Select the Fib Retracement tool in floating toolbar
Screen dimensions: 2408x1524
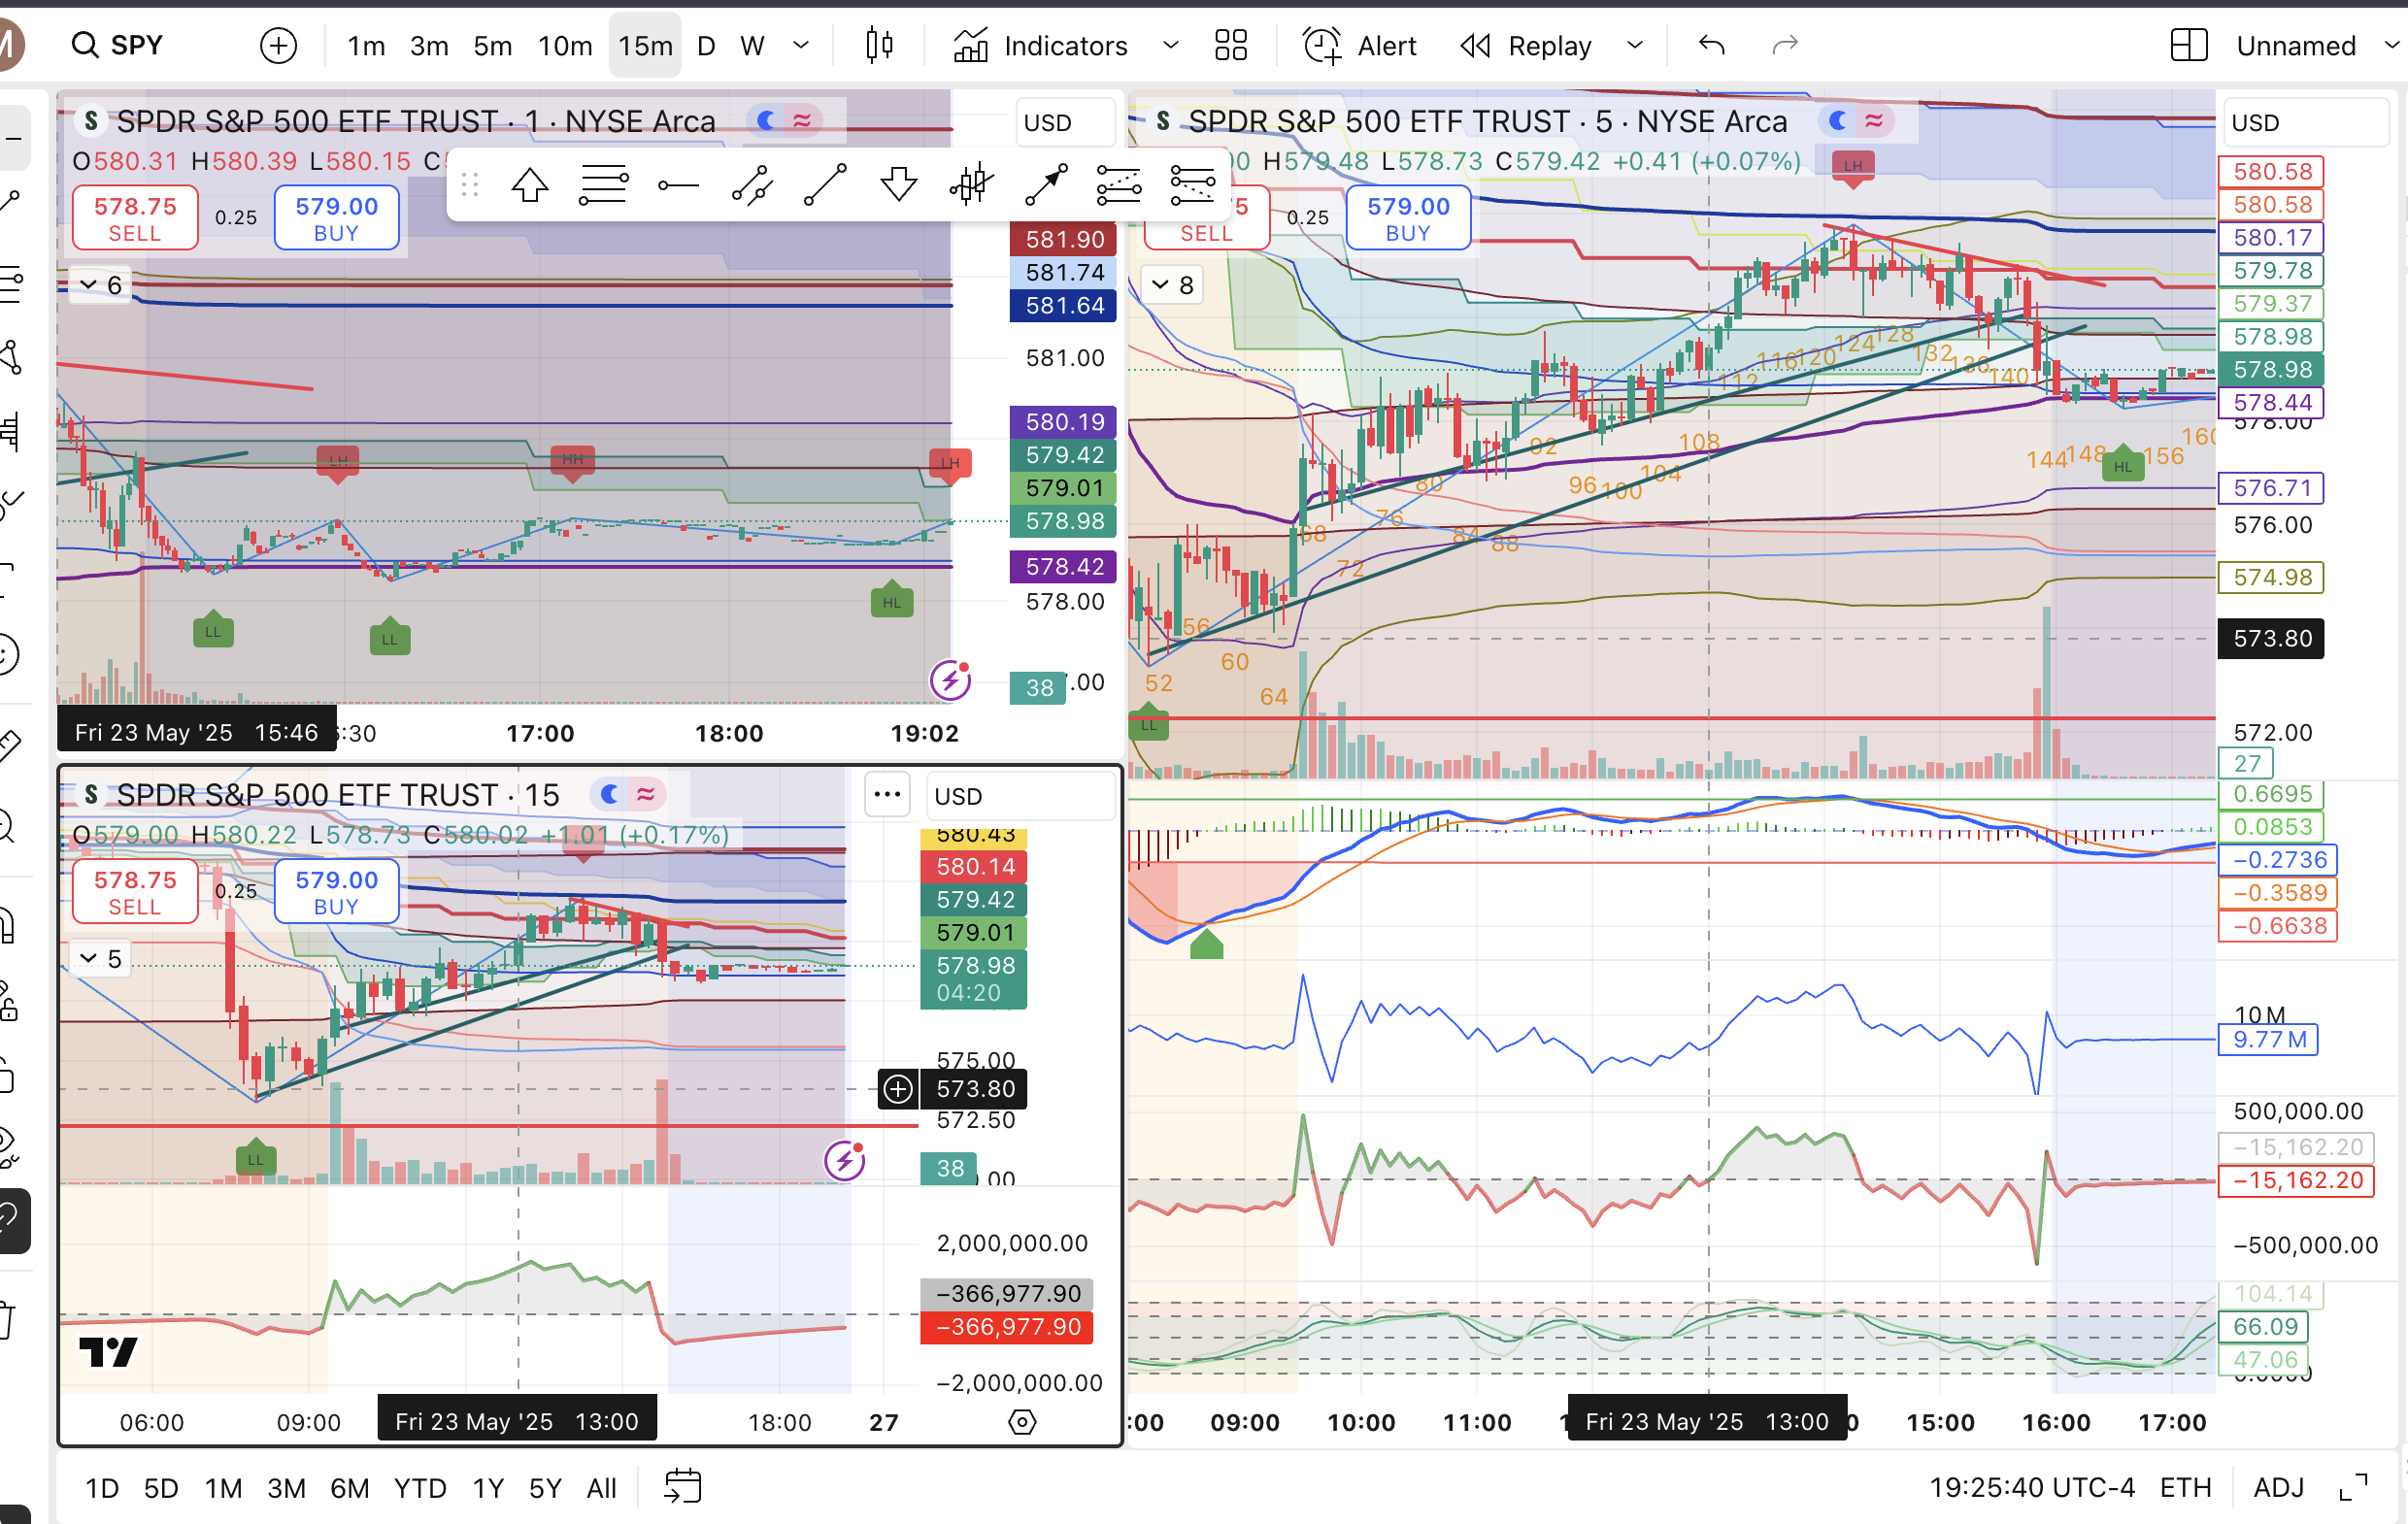[x=603, y=185]
